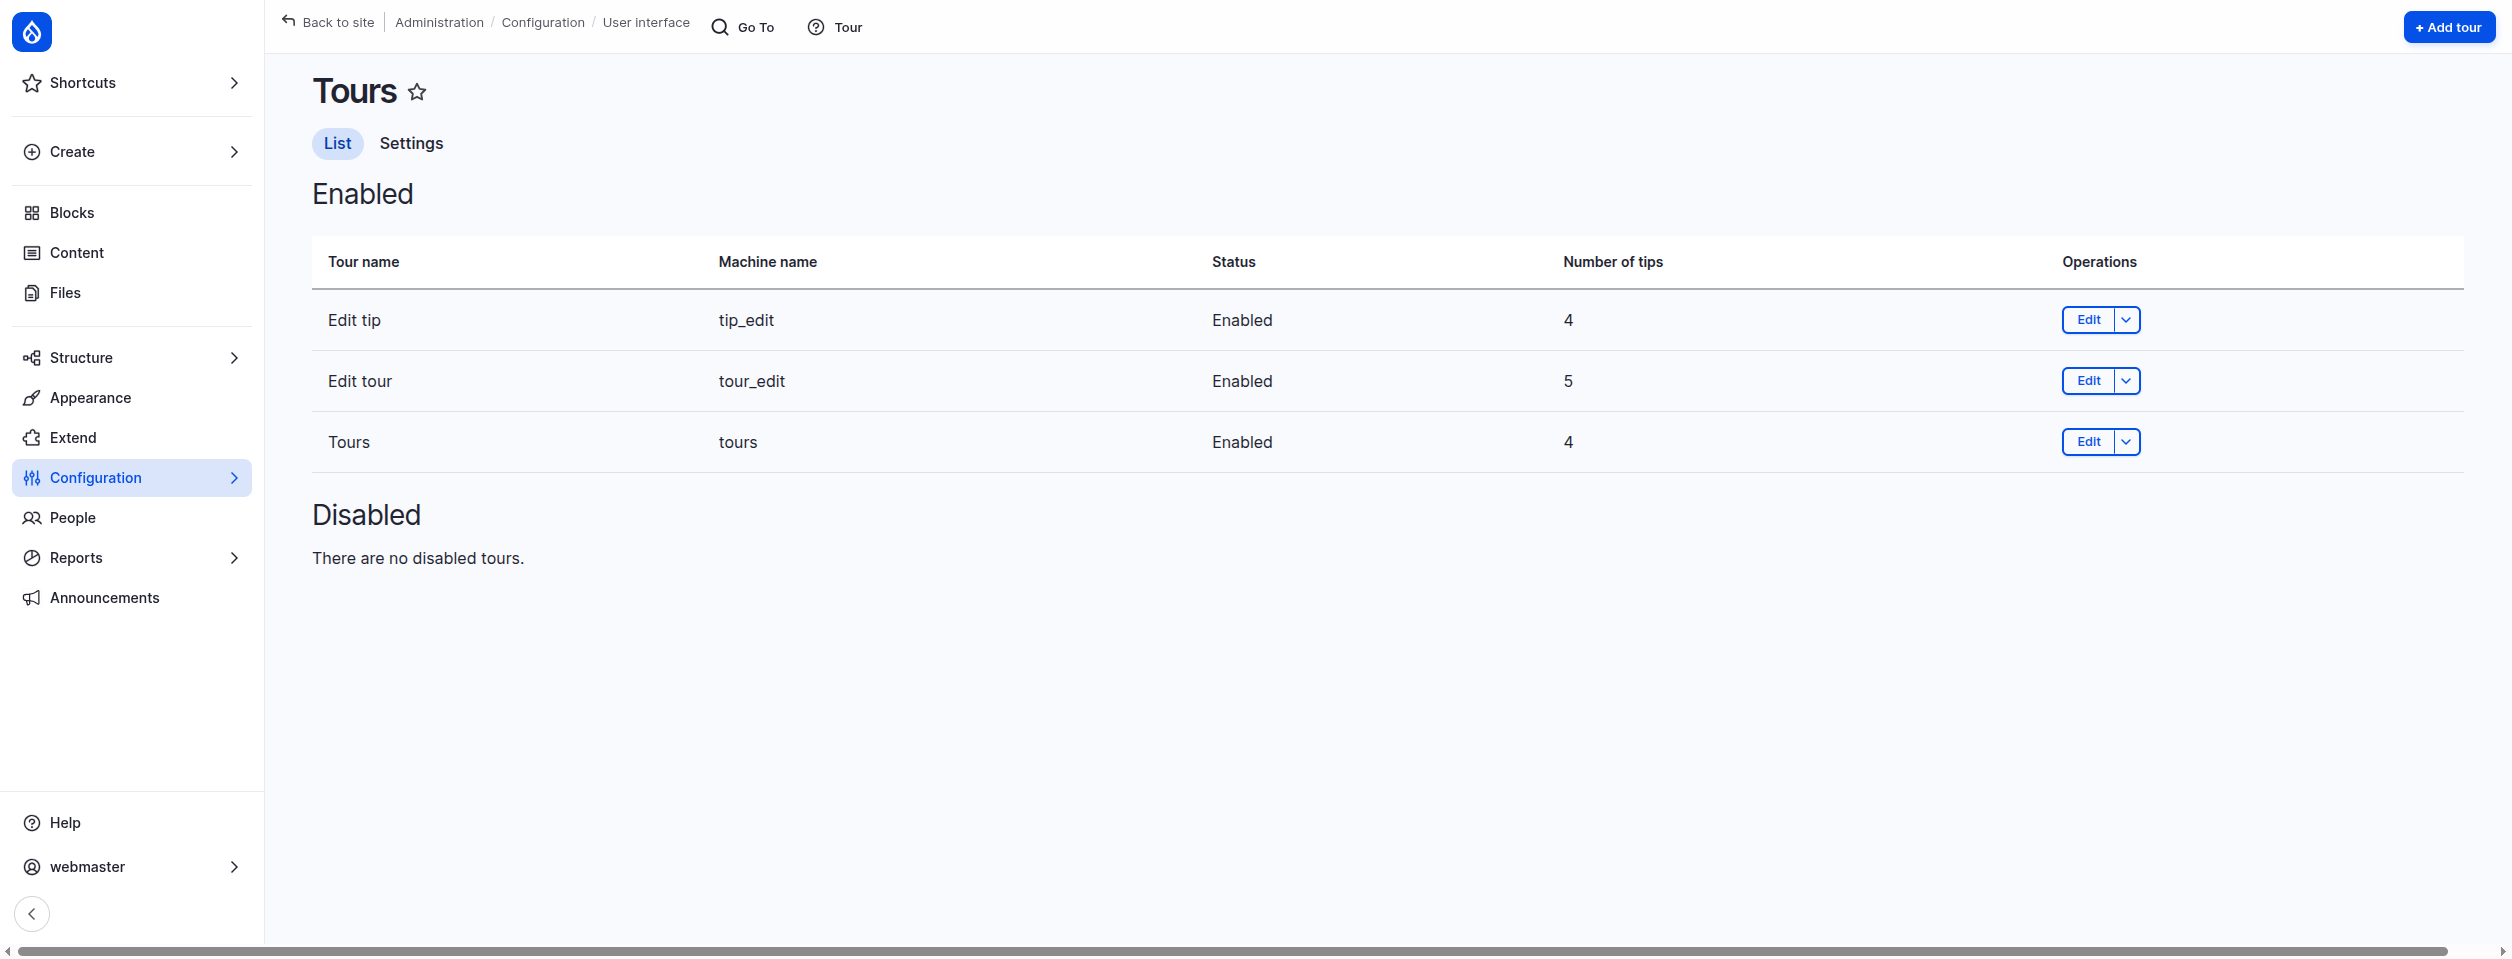
Task: Click the People users icon
Action: [32, 518]
